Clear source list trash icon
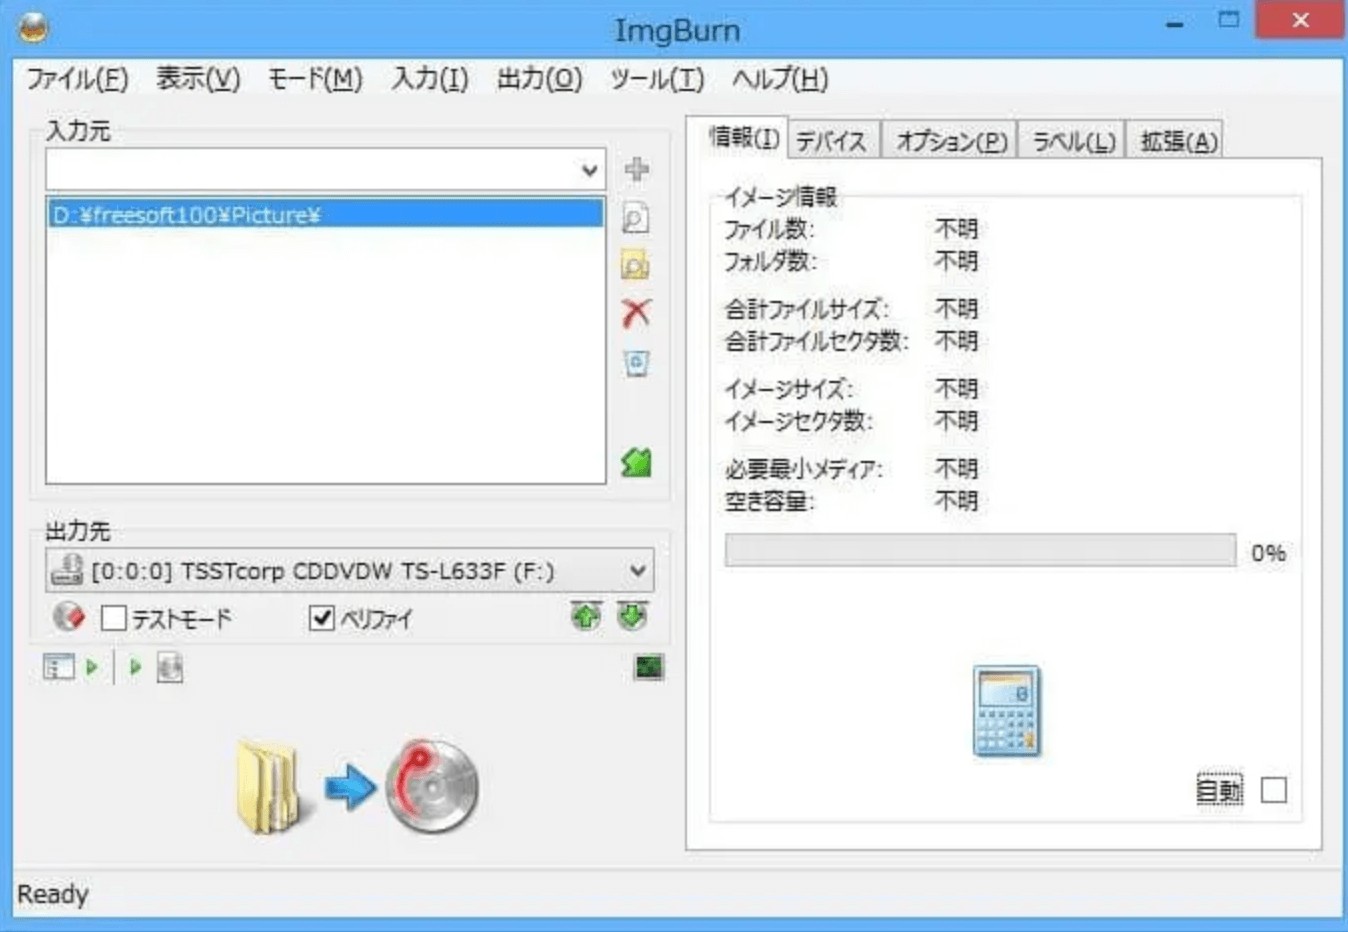 (636, 362)
